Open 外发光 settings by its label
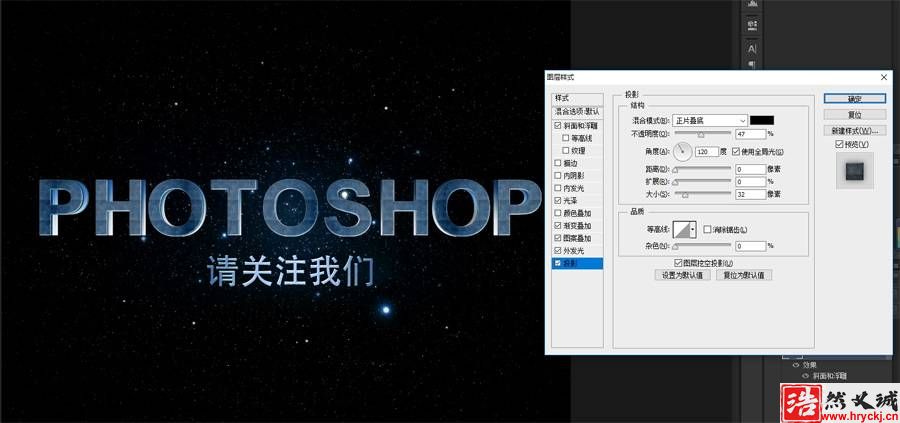Viewport: 900px width, 423px height. click(573, 251)
